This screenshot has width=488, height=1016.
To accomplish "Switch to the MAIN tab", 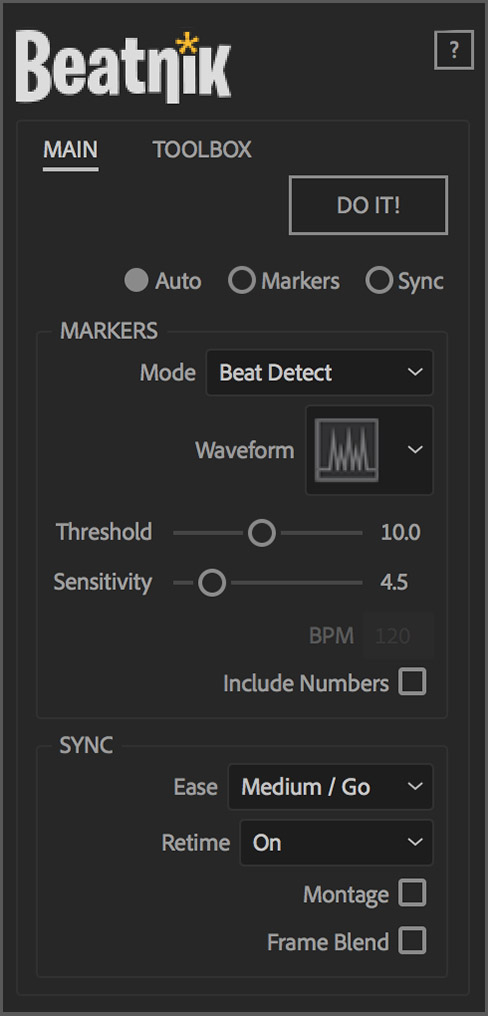I will click(71, 150).
